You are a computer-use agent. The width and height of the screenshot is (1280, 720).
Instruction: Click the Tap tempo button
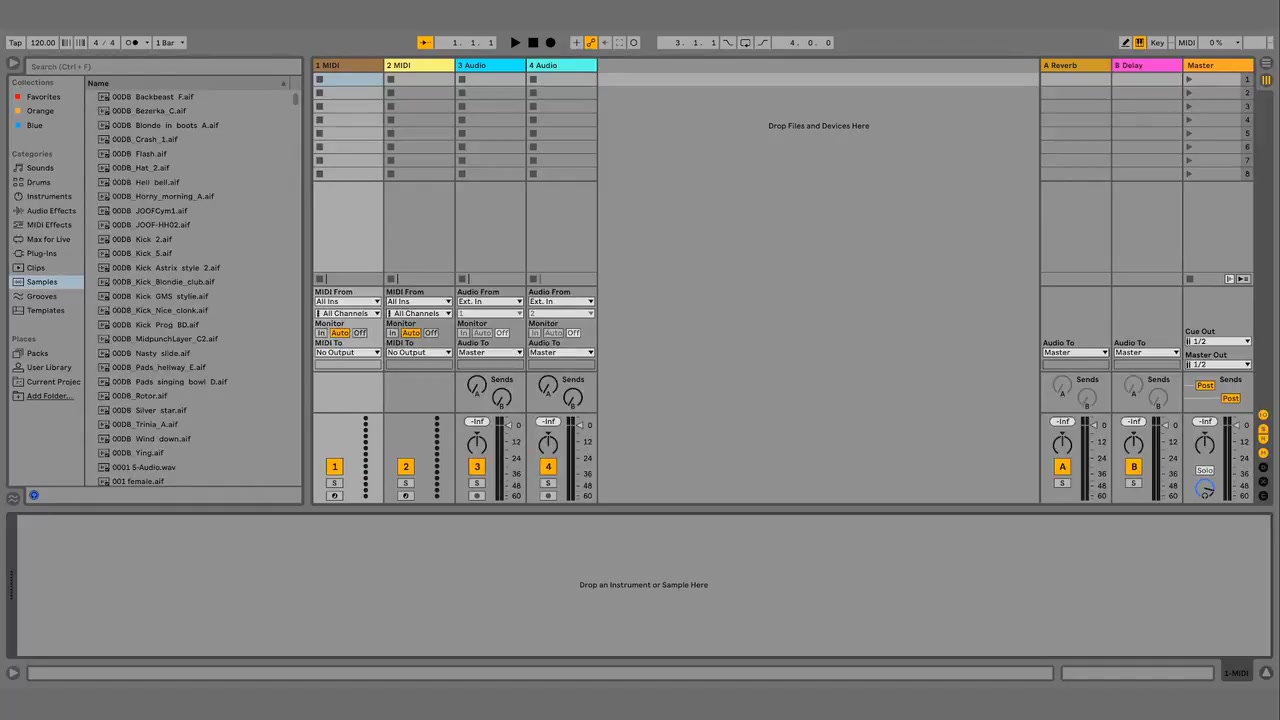tap(15, 43)
